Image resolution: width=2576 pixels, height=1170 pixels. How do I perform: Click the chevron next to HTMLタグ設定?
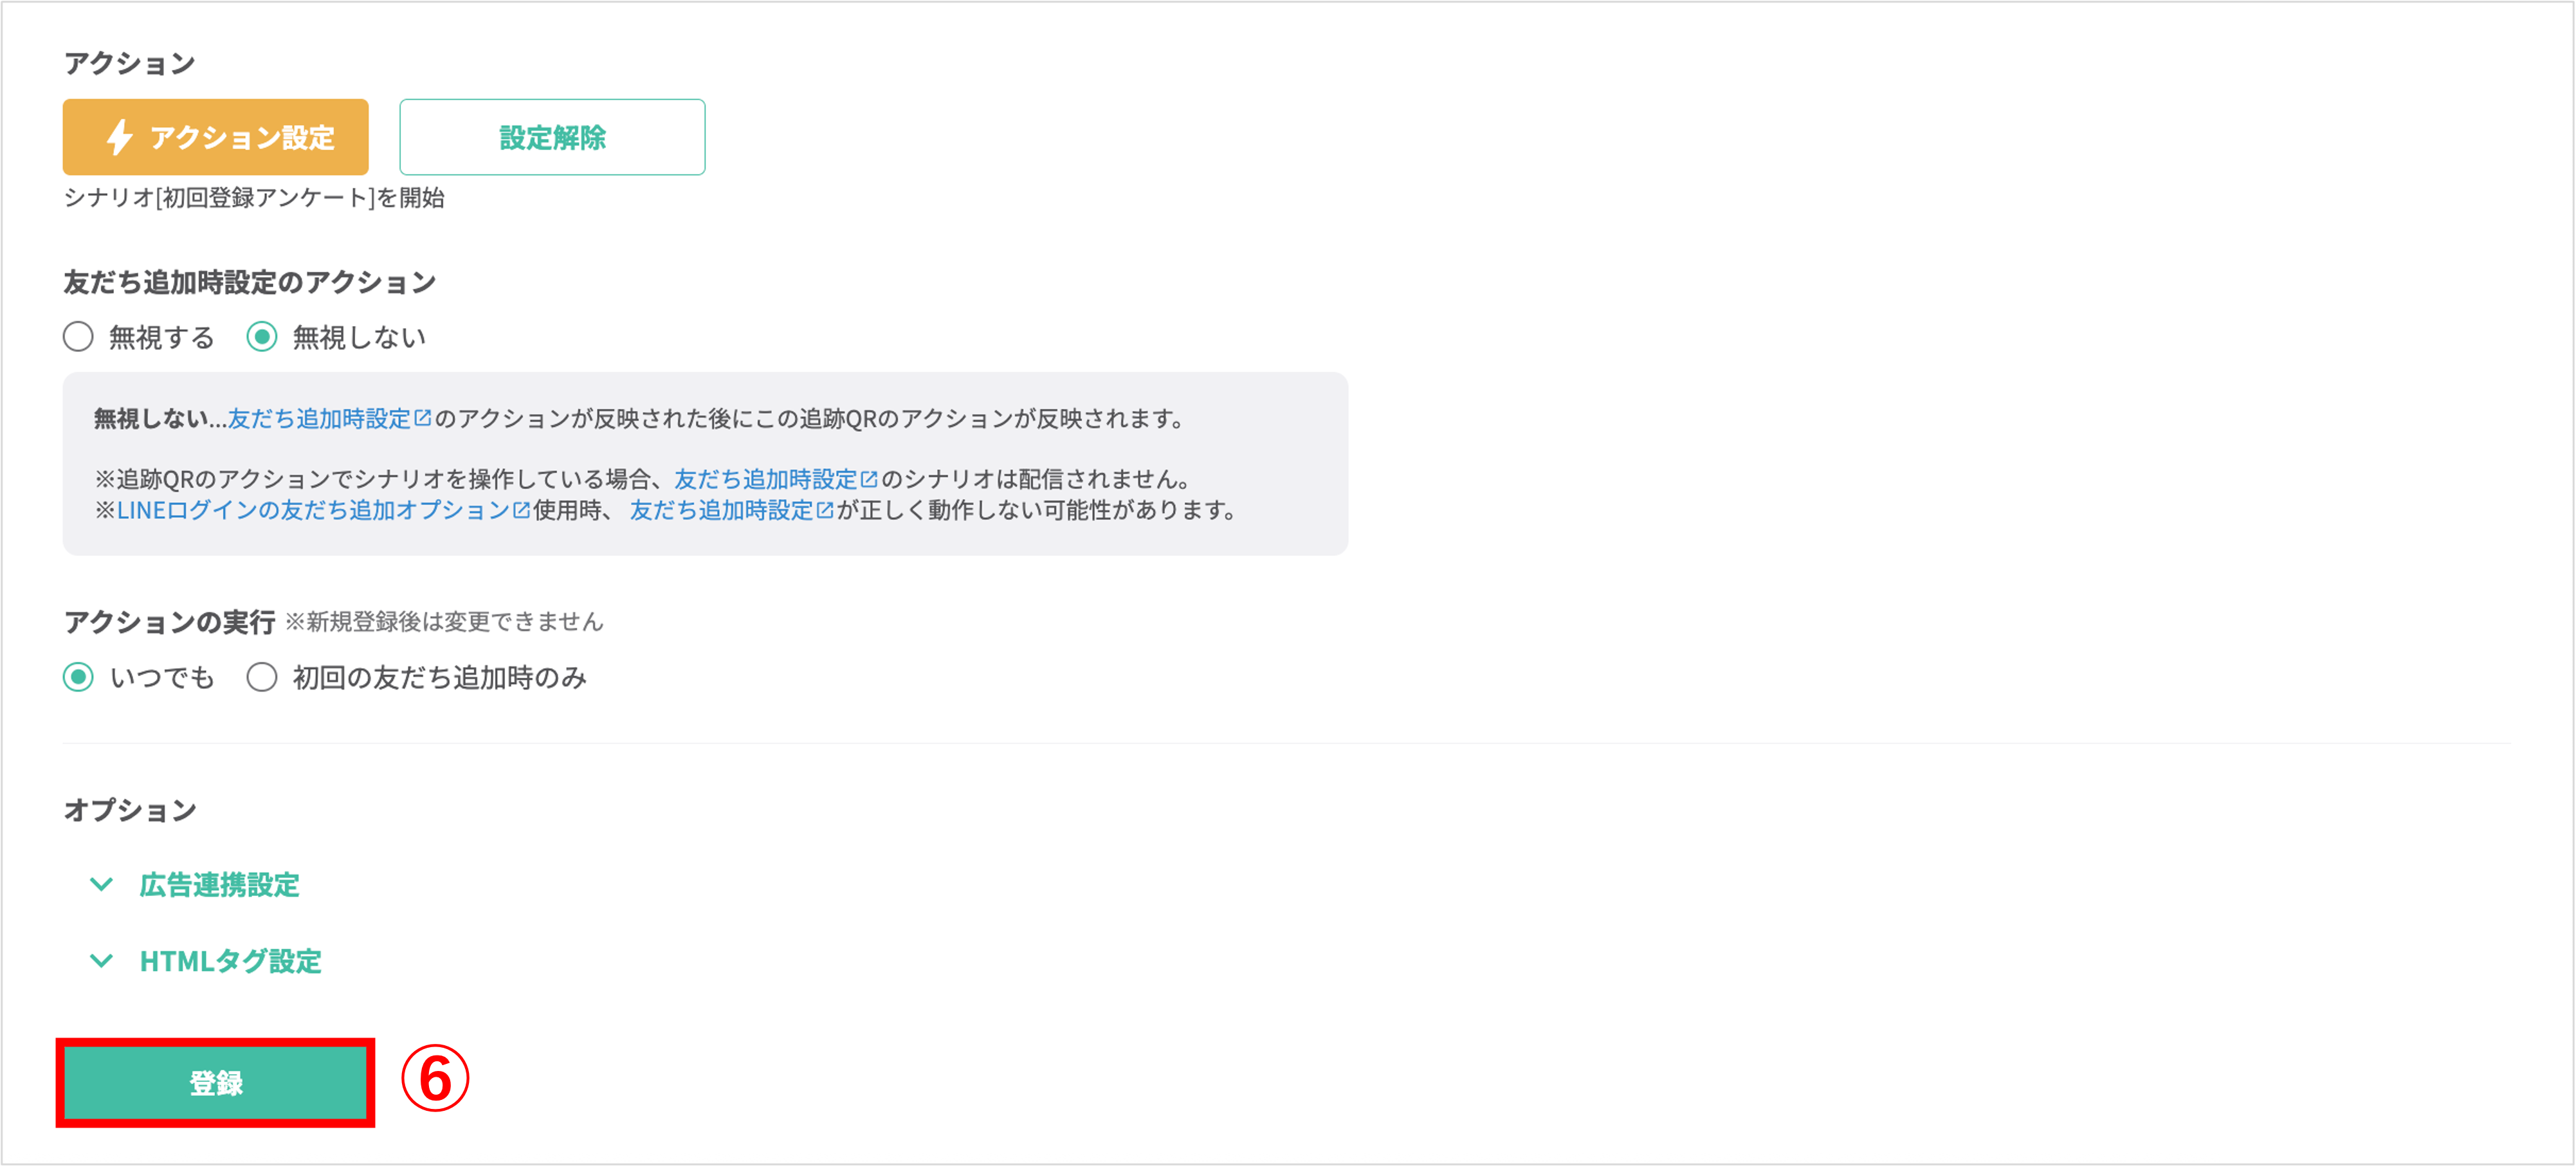coord(101,961)
